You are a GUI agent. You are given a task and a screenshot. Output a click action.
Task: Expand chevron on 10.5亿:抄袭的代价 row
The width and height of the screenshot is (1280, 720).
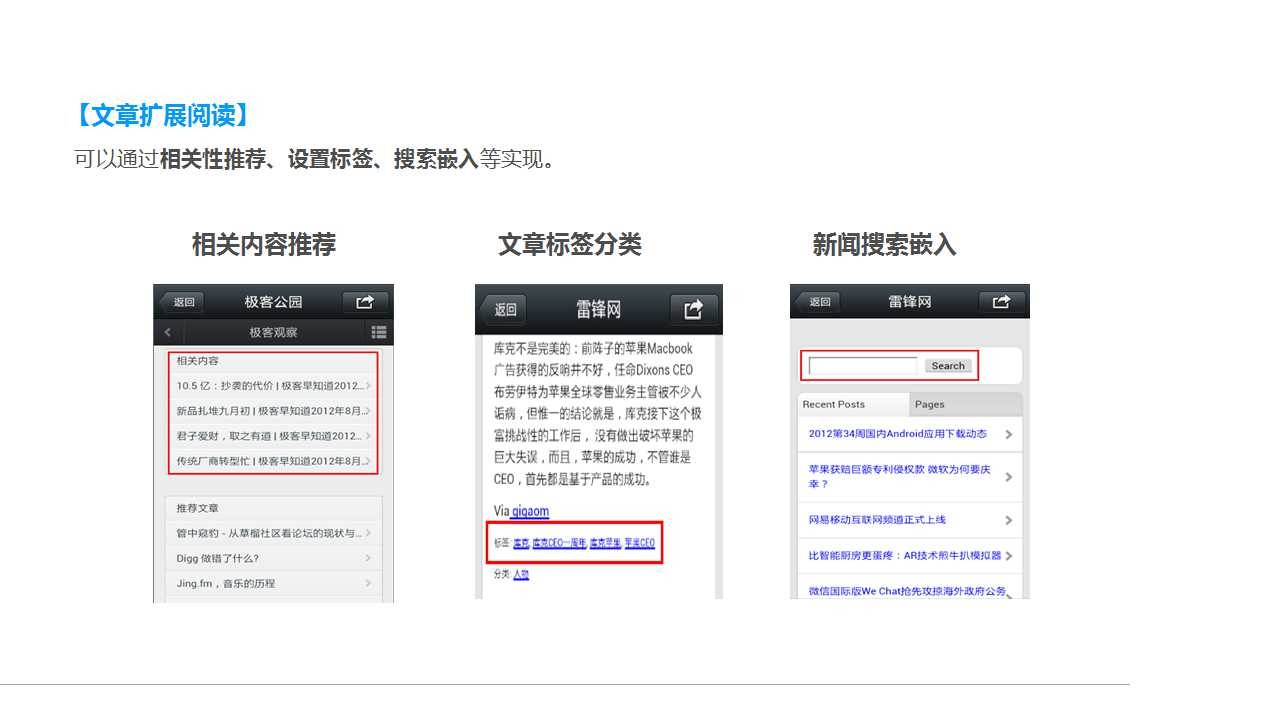368,385
